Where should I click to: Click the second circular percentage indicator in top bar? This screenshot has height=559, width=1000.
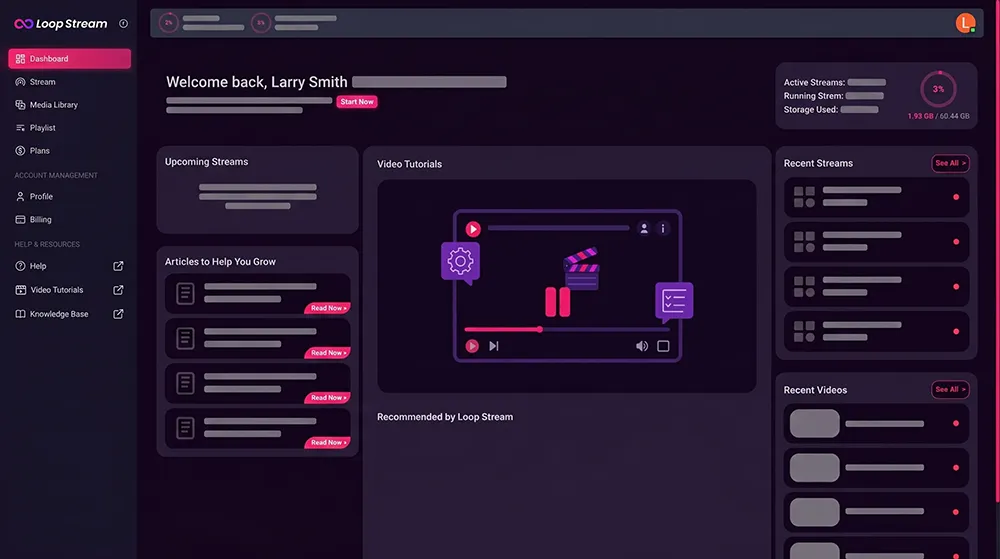coord(260,23)
